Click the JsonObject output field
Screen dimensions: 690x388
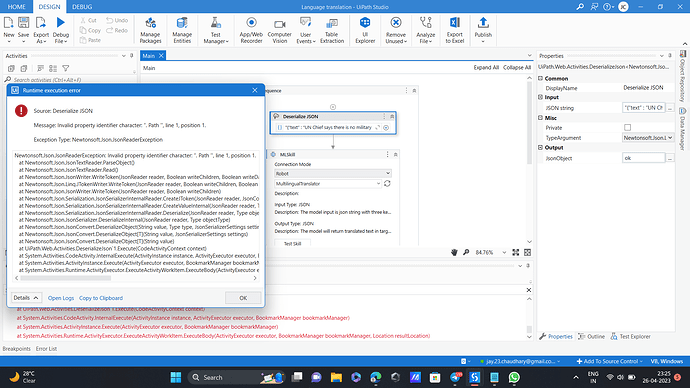coord(643,158)
